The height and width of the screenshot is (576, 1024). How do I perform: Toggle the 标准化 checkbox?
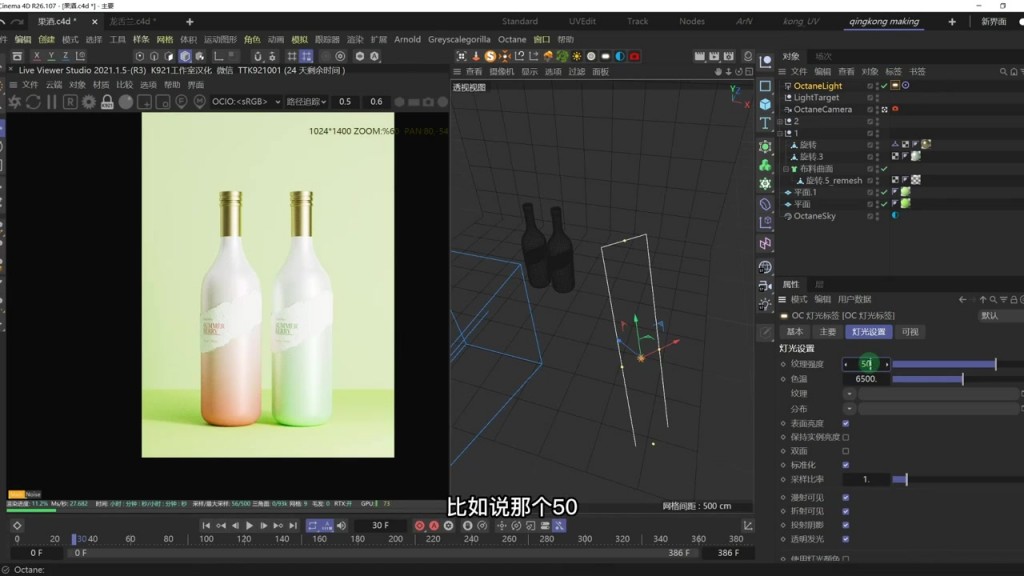point(846,465)
